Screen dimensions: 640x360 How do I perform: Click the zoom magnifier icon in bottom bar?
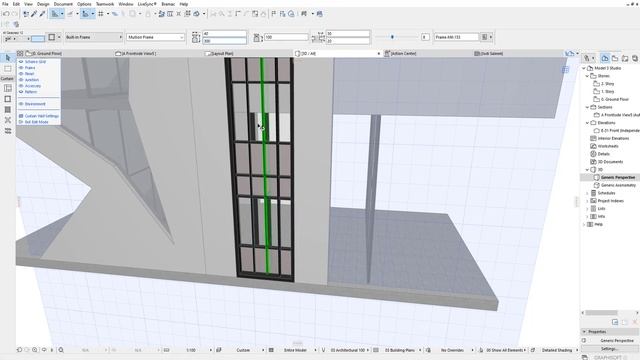pos(61,350)
